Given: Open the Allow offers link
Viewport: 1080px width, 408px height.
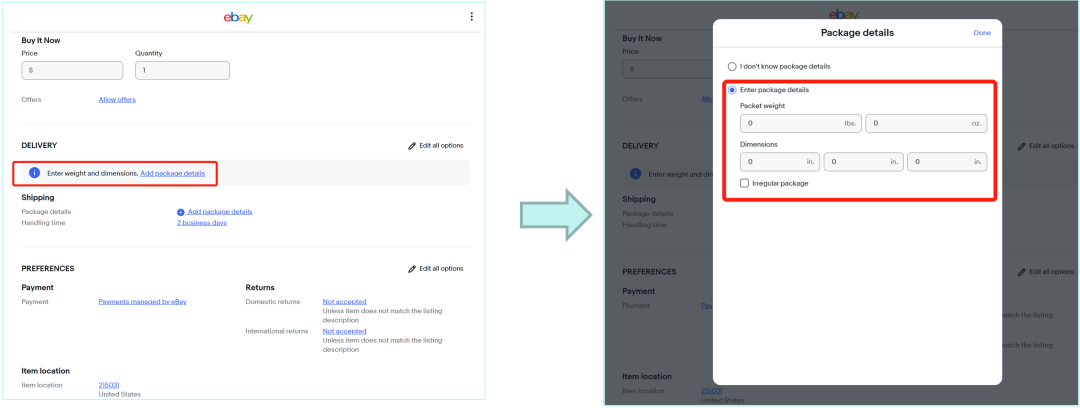Looking at the screenshot, I should pos(117,100).
